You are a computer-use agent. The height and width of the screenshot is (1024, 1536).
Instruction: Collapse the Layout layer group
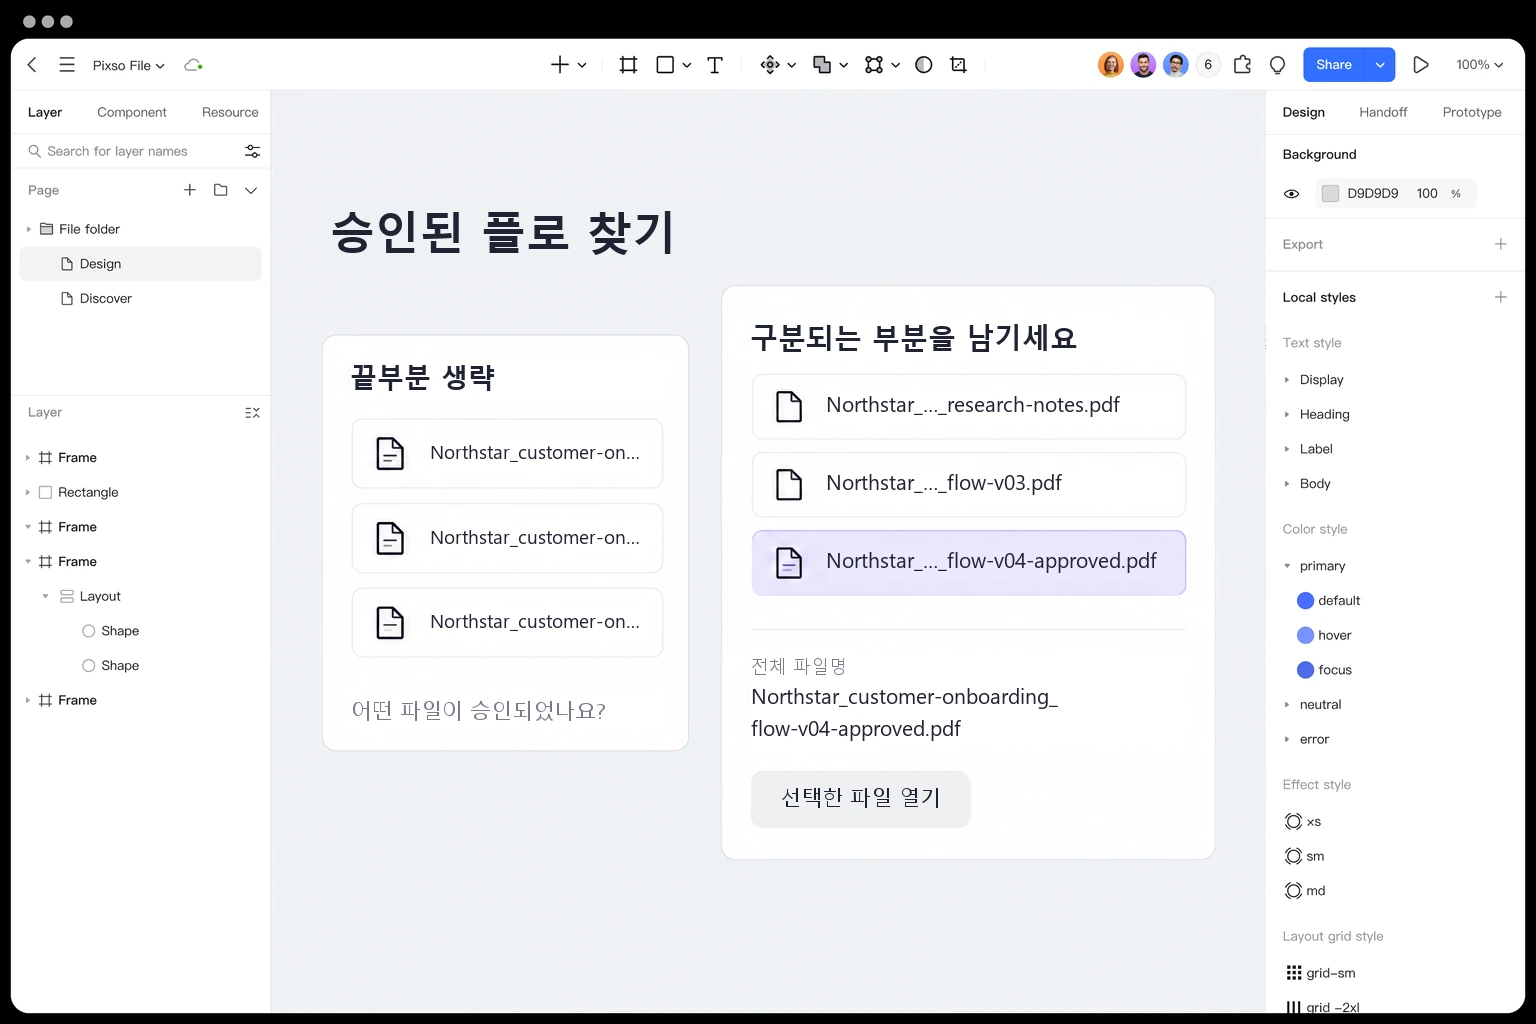click(45, 596)
